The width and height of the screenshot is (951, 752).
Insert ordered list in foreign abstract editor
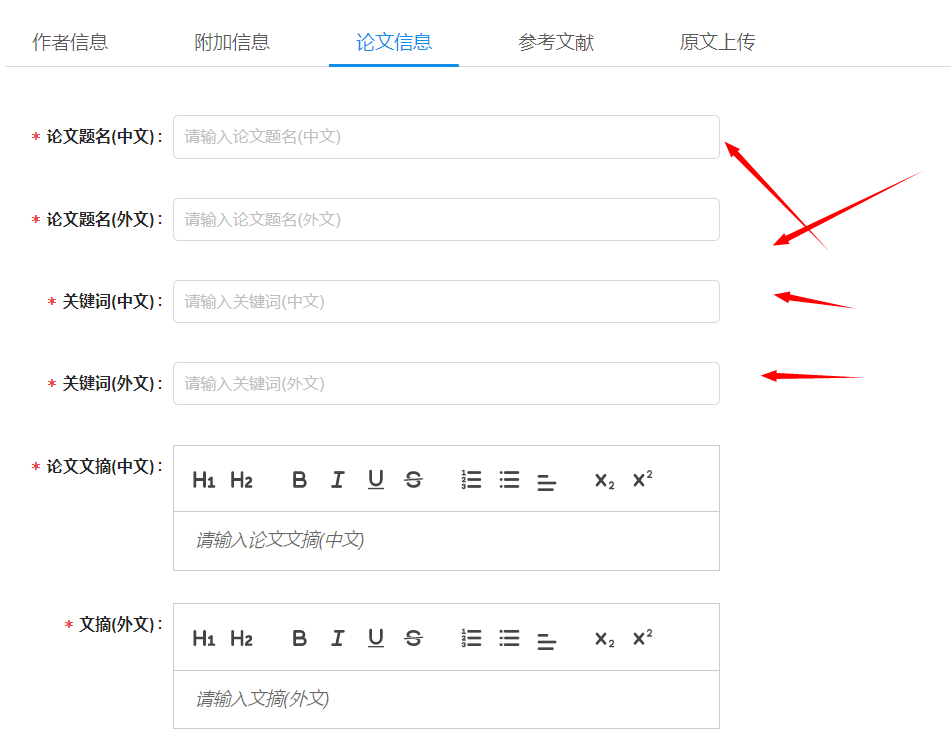pyautogui.click(x=471, y=637)
